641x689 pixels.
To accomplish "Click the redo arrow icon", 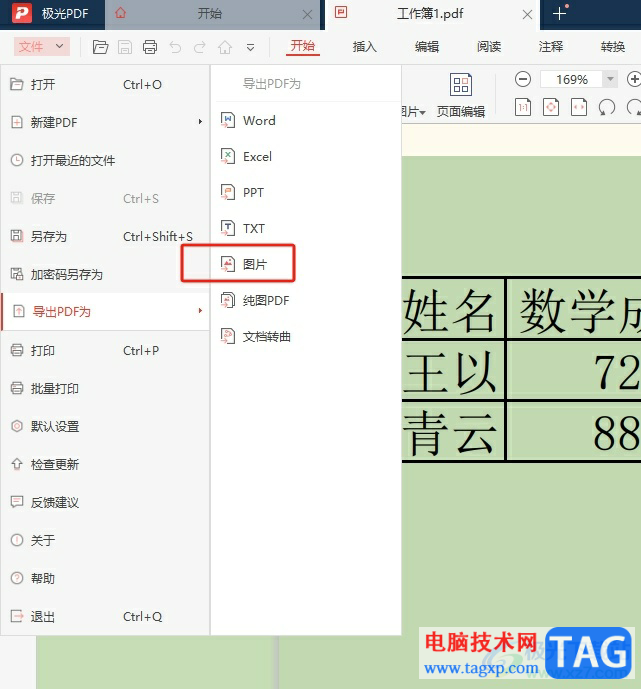I will click(x=200, y=47).
